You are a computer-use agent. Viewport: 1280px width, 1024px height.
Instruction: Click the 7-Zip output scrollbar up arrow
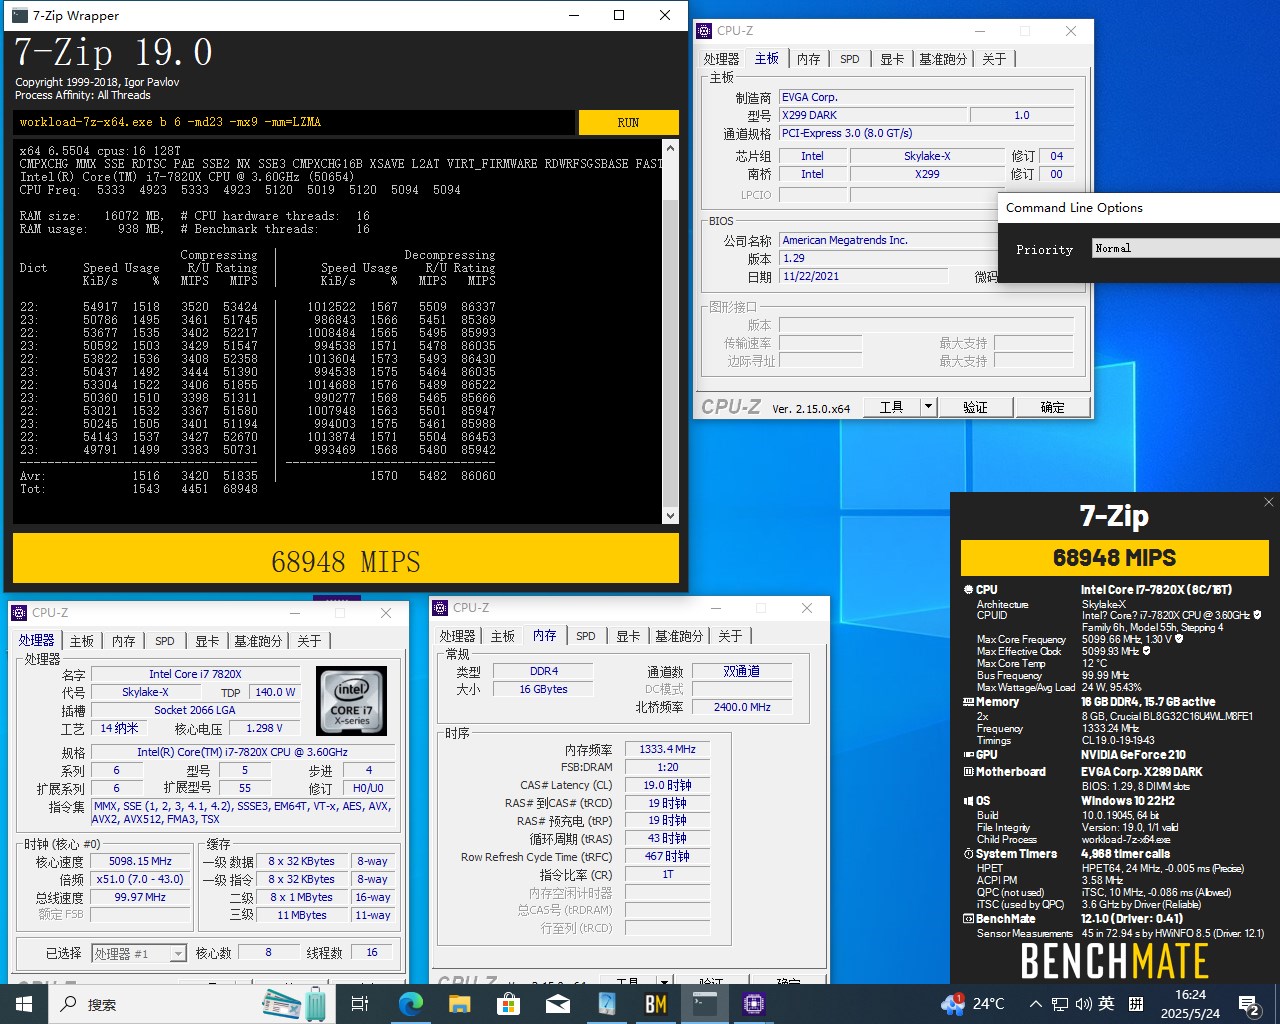pyautogui.click(x=670, y=148)
